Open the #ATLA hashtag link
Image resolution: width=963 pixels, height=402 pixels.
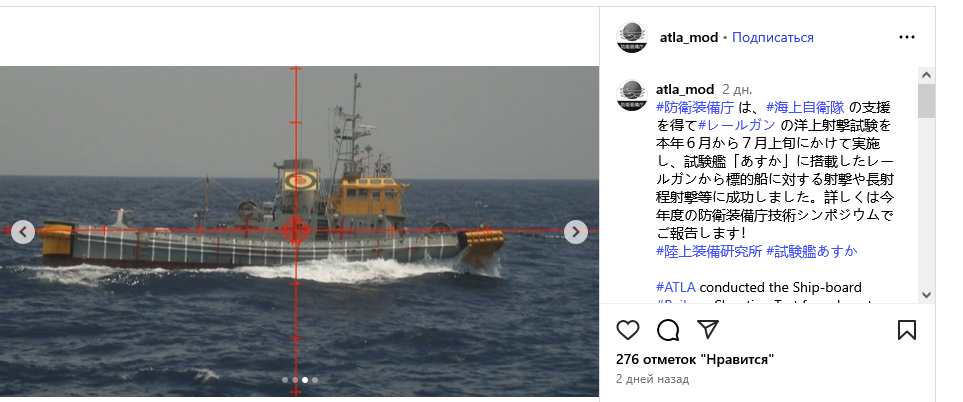point(676,287)
